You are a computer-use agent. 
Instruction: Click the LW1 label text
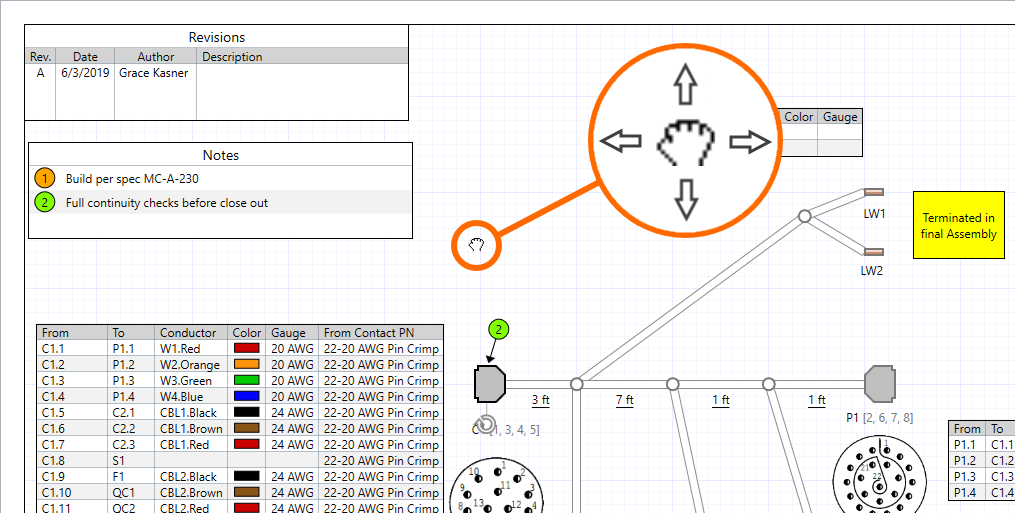(874, 213)
